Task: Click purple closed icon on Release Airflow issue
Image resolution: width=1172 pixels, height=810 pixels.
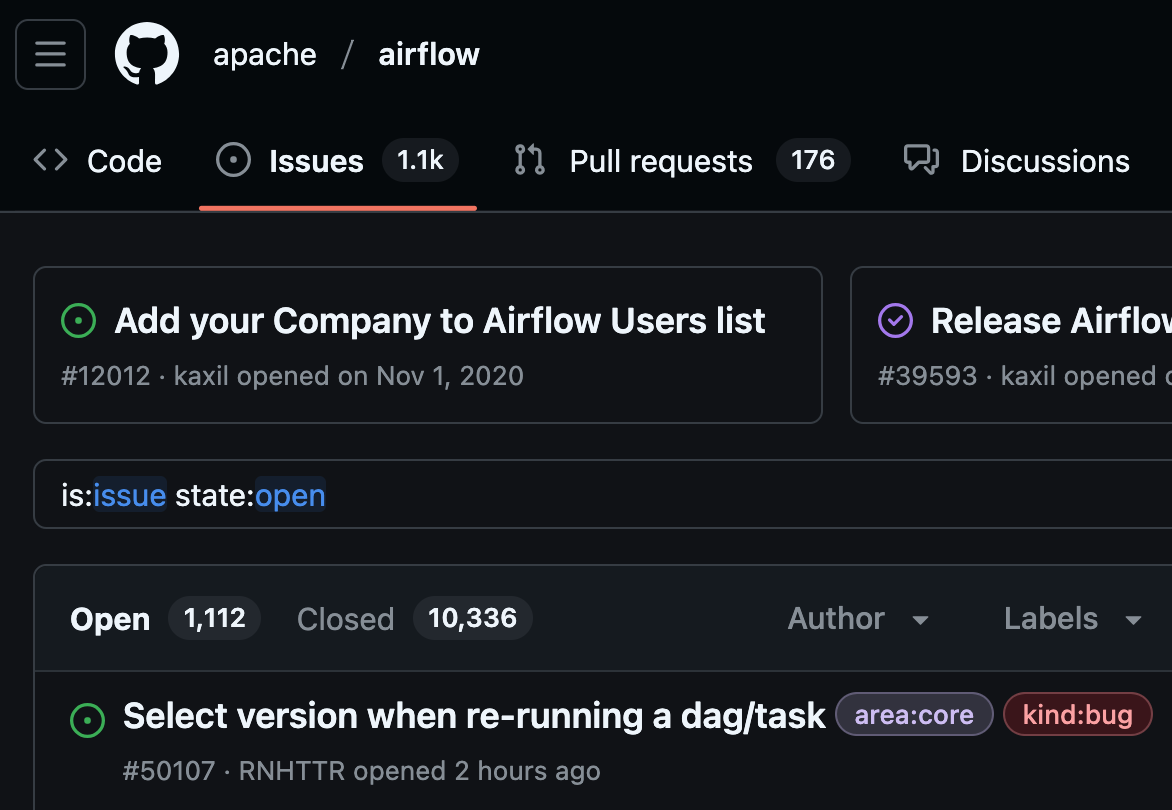Action: 895,321
